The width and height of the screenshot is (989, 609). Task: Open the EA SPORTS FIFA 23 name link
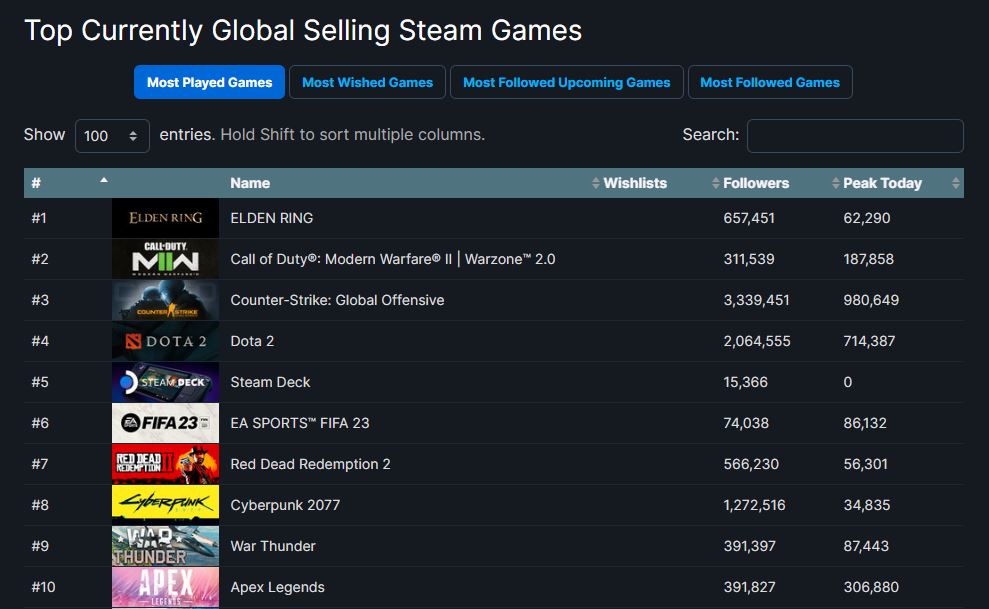[x=300, y=423]
